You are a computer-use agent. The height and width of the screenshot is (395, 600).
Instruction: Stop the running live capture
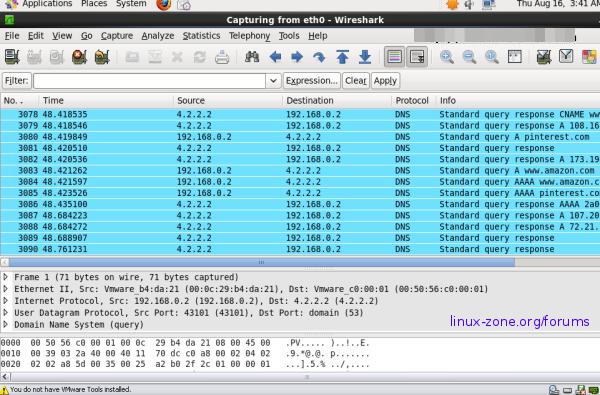pos(79,57)
